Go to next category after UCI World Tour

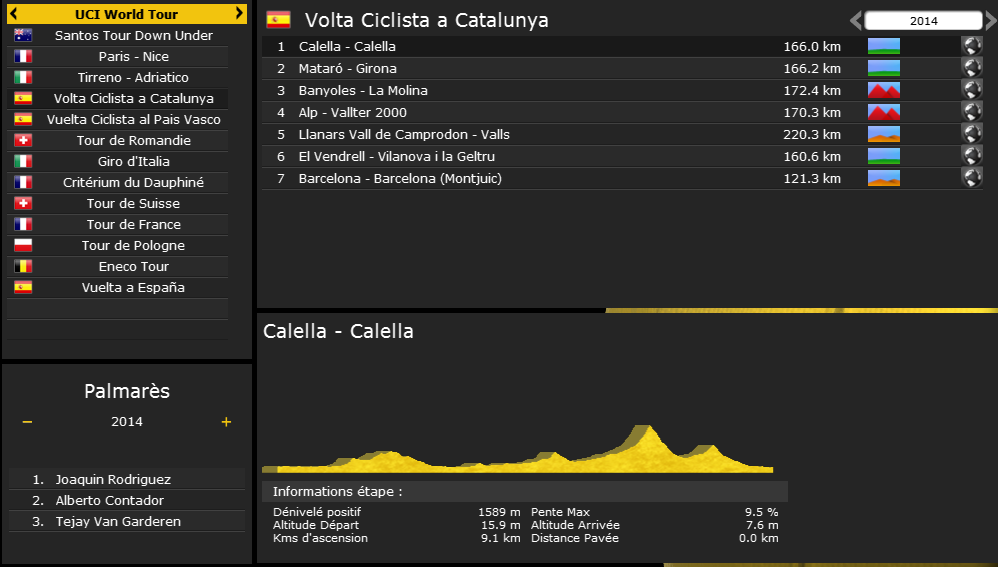point(239,14)
